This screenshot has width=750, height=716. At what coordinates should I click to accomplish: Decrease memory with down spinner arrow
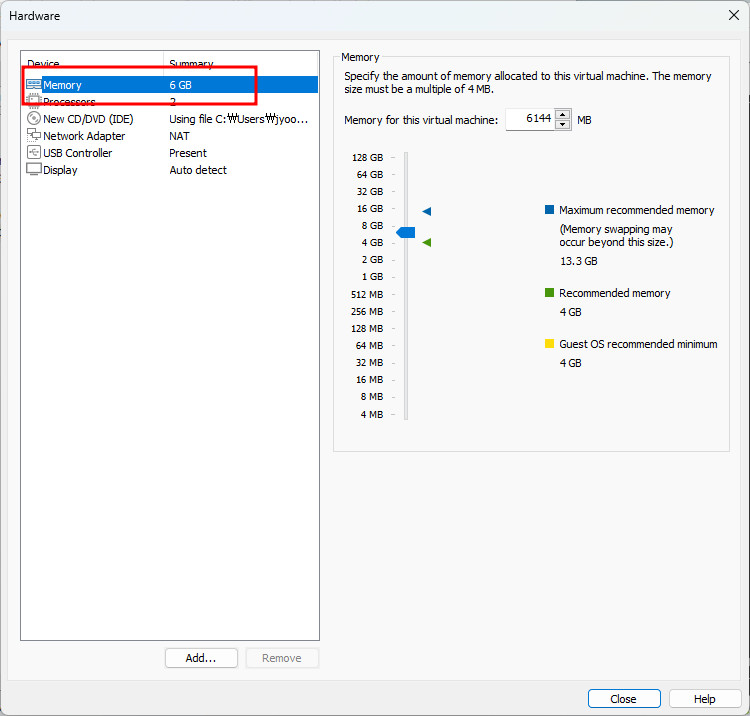pos(563,124)
